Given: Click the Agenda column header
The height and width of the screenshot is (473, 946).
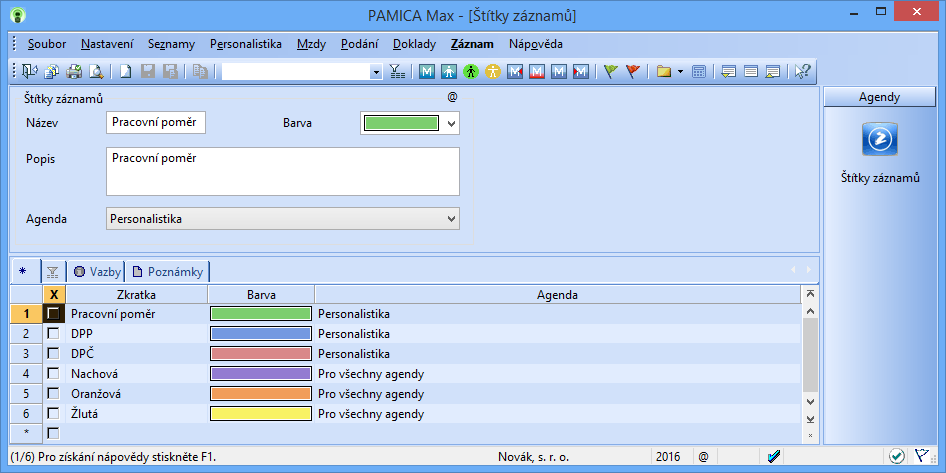Looking at the screenshot, I should coord(557,294).
